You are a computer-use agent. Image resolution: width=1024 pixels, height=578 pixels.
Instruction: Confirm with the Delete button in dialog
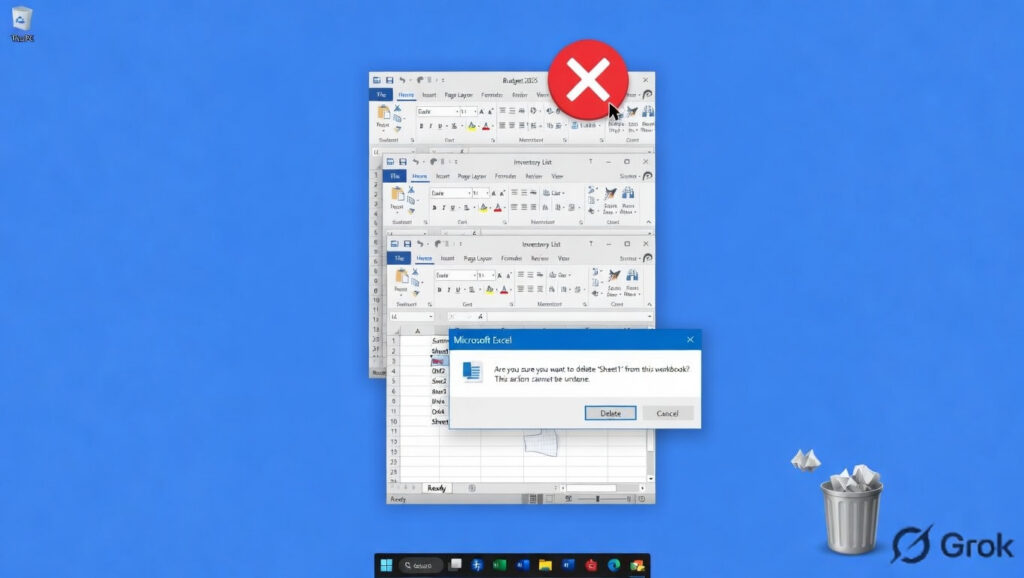[610, 413]
